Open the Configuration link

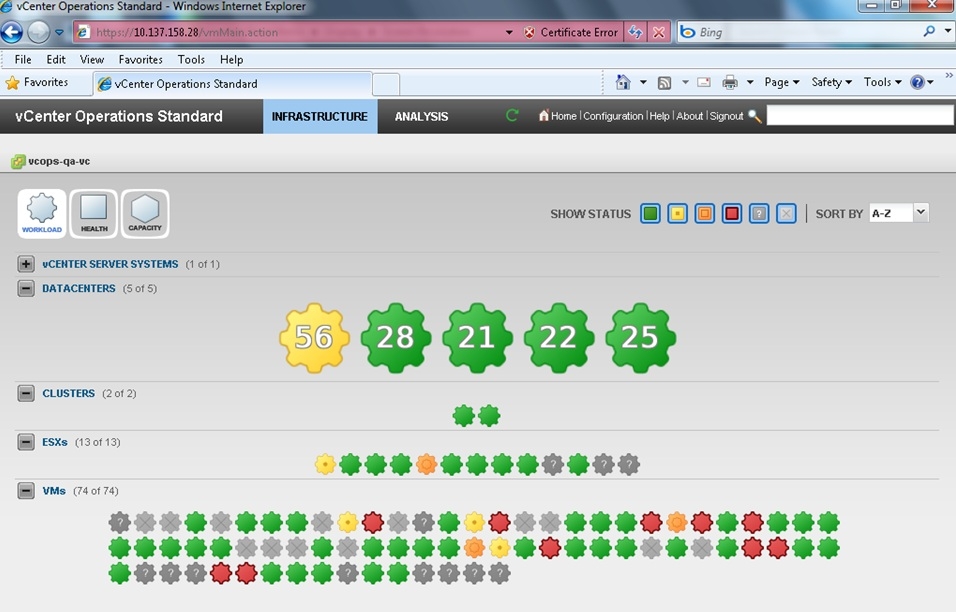(613, 116)
